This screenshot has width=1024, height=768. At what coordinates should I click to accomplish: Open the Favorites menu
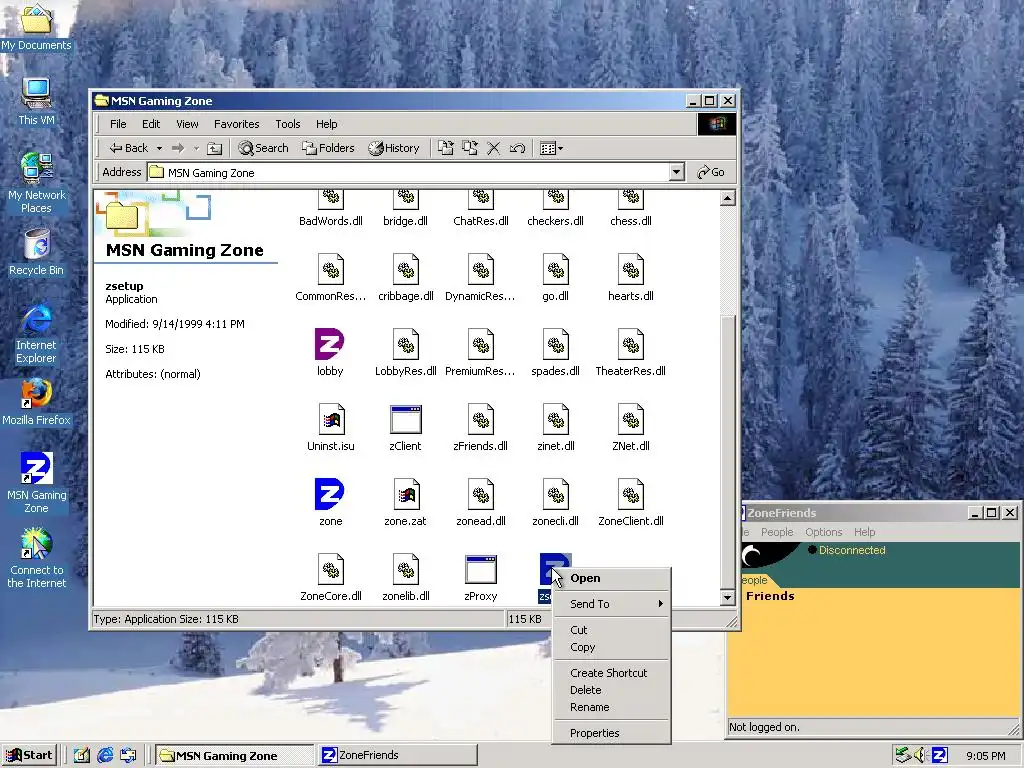point(236,124)
